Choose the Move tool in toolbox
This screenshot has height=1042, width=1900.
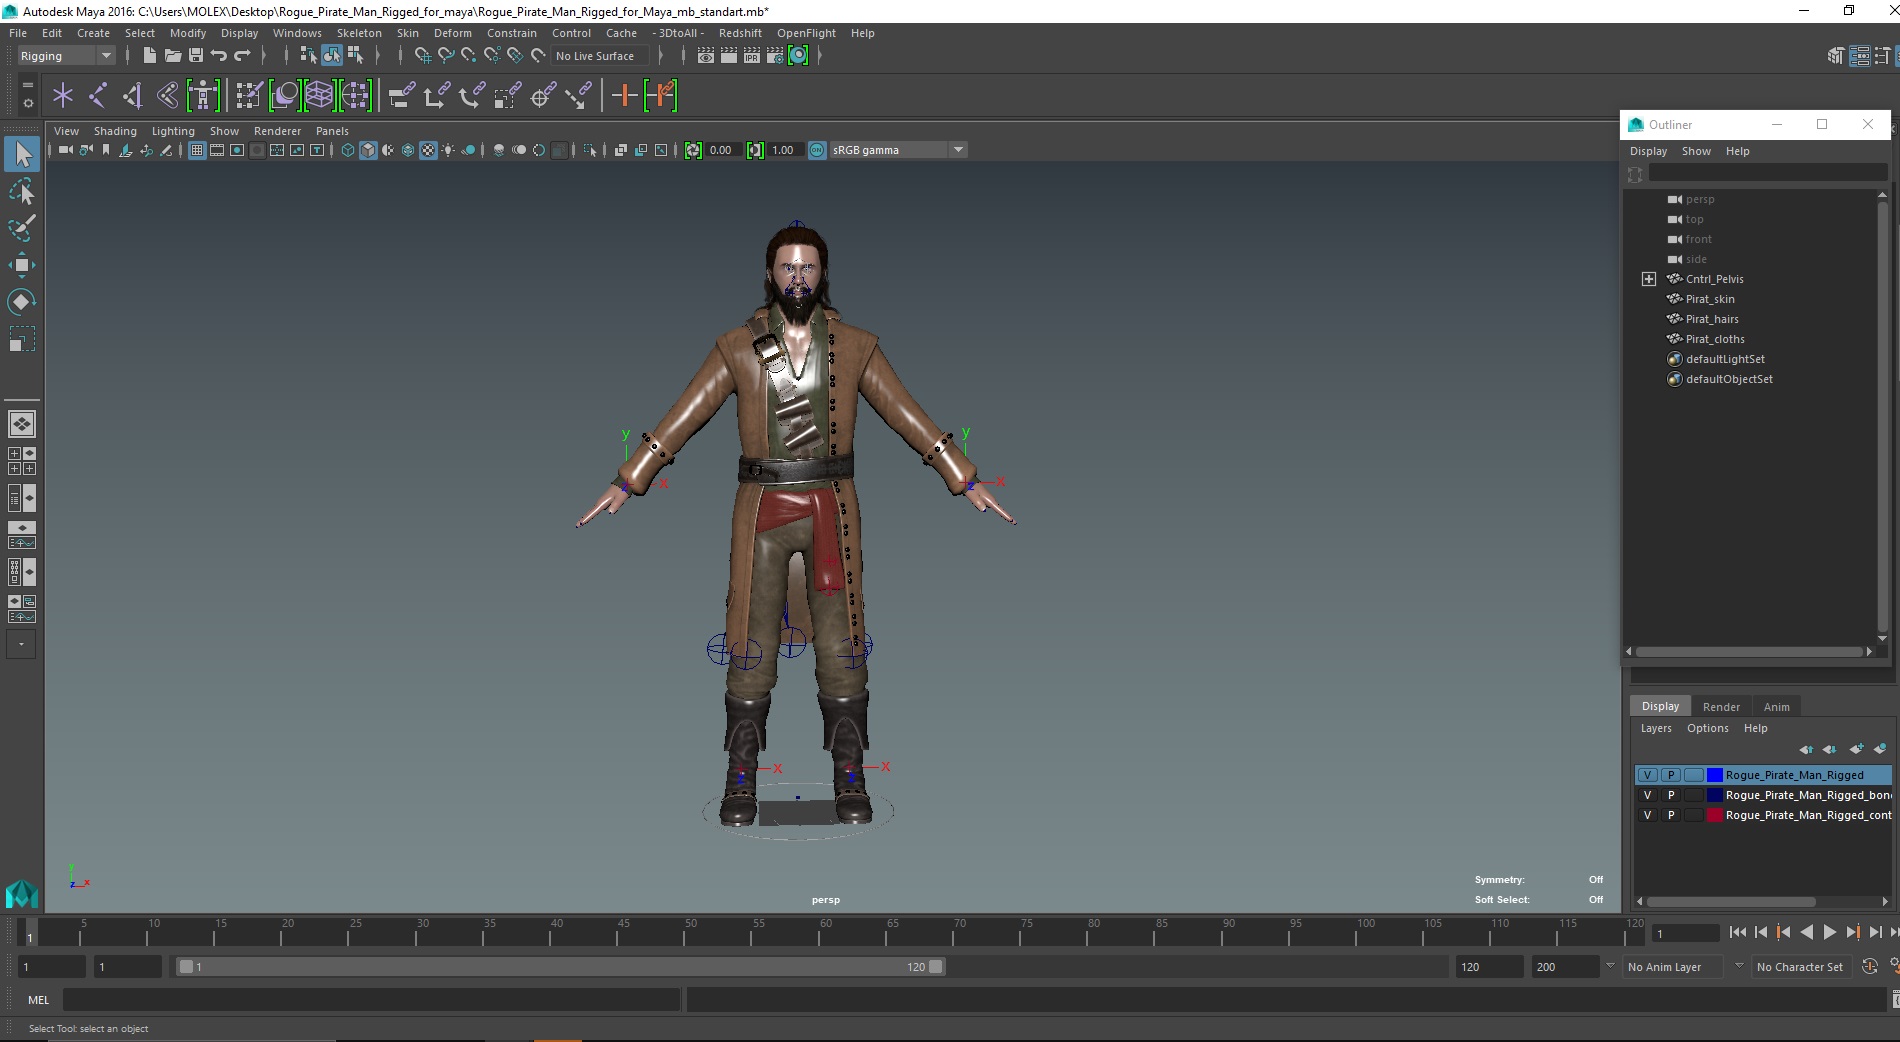coord(22,265)
